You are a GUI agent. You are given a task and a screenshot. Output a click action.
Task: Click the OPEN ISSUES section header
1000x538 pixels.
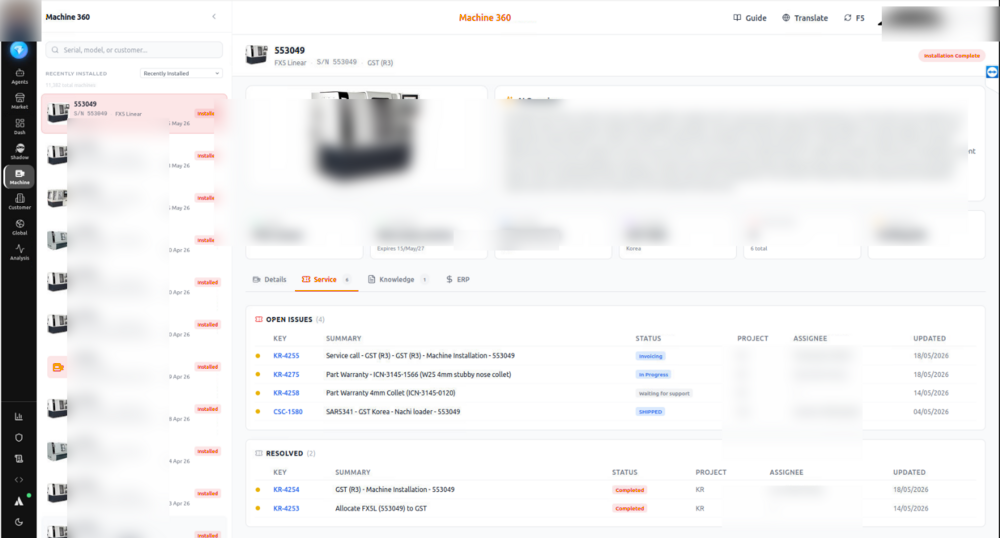[x=290, y=319]
